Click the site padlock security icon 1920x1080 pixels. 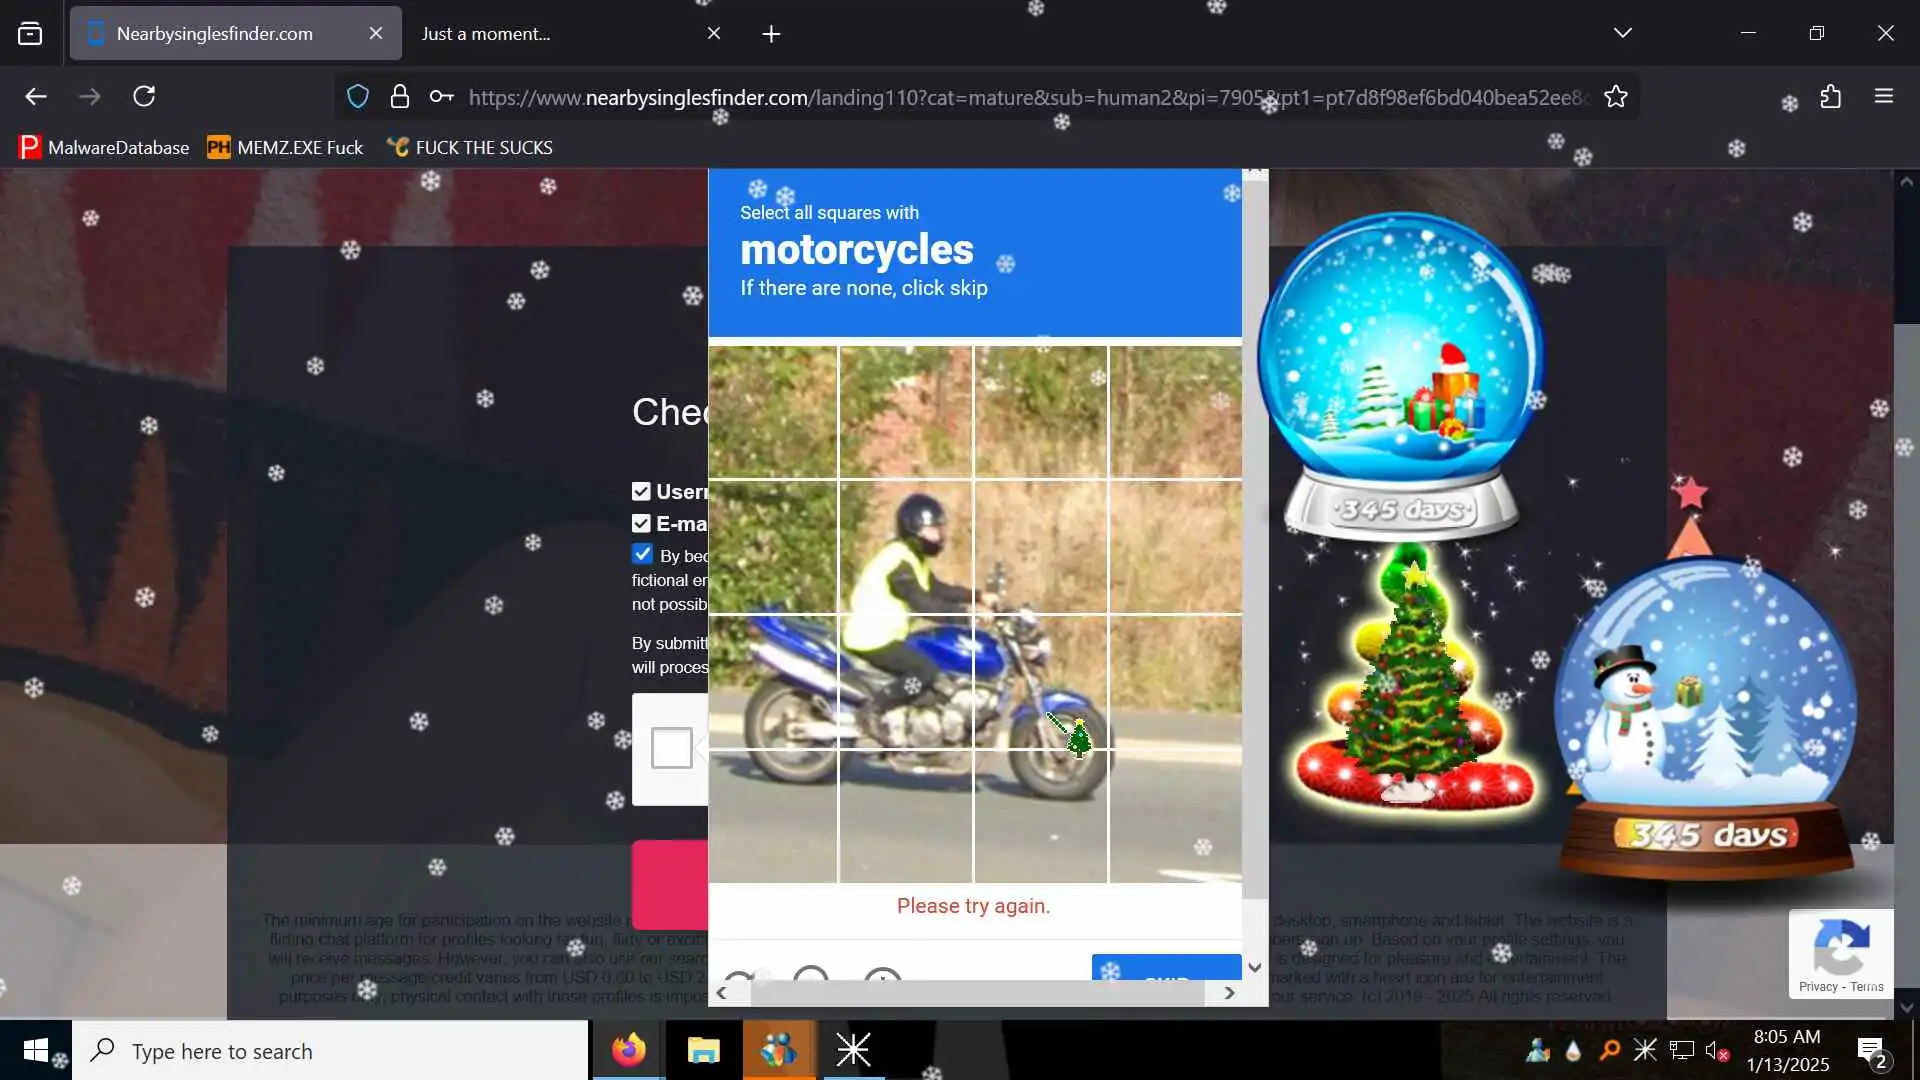(400, 97)
